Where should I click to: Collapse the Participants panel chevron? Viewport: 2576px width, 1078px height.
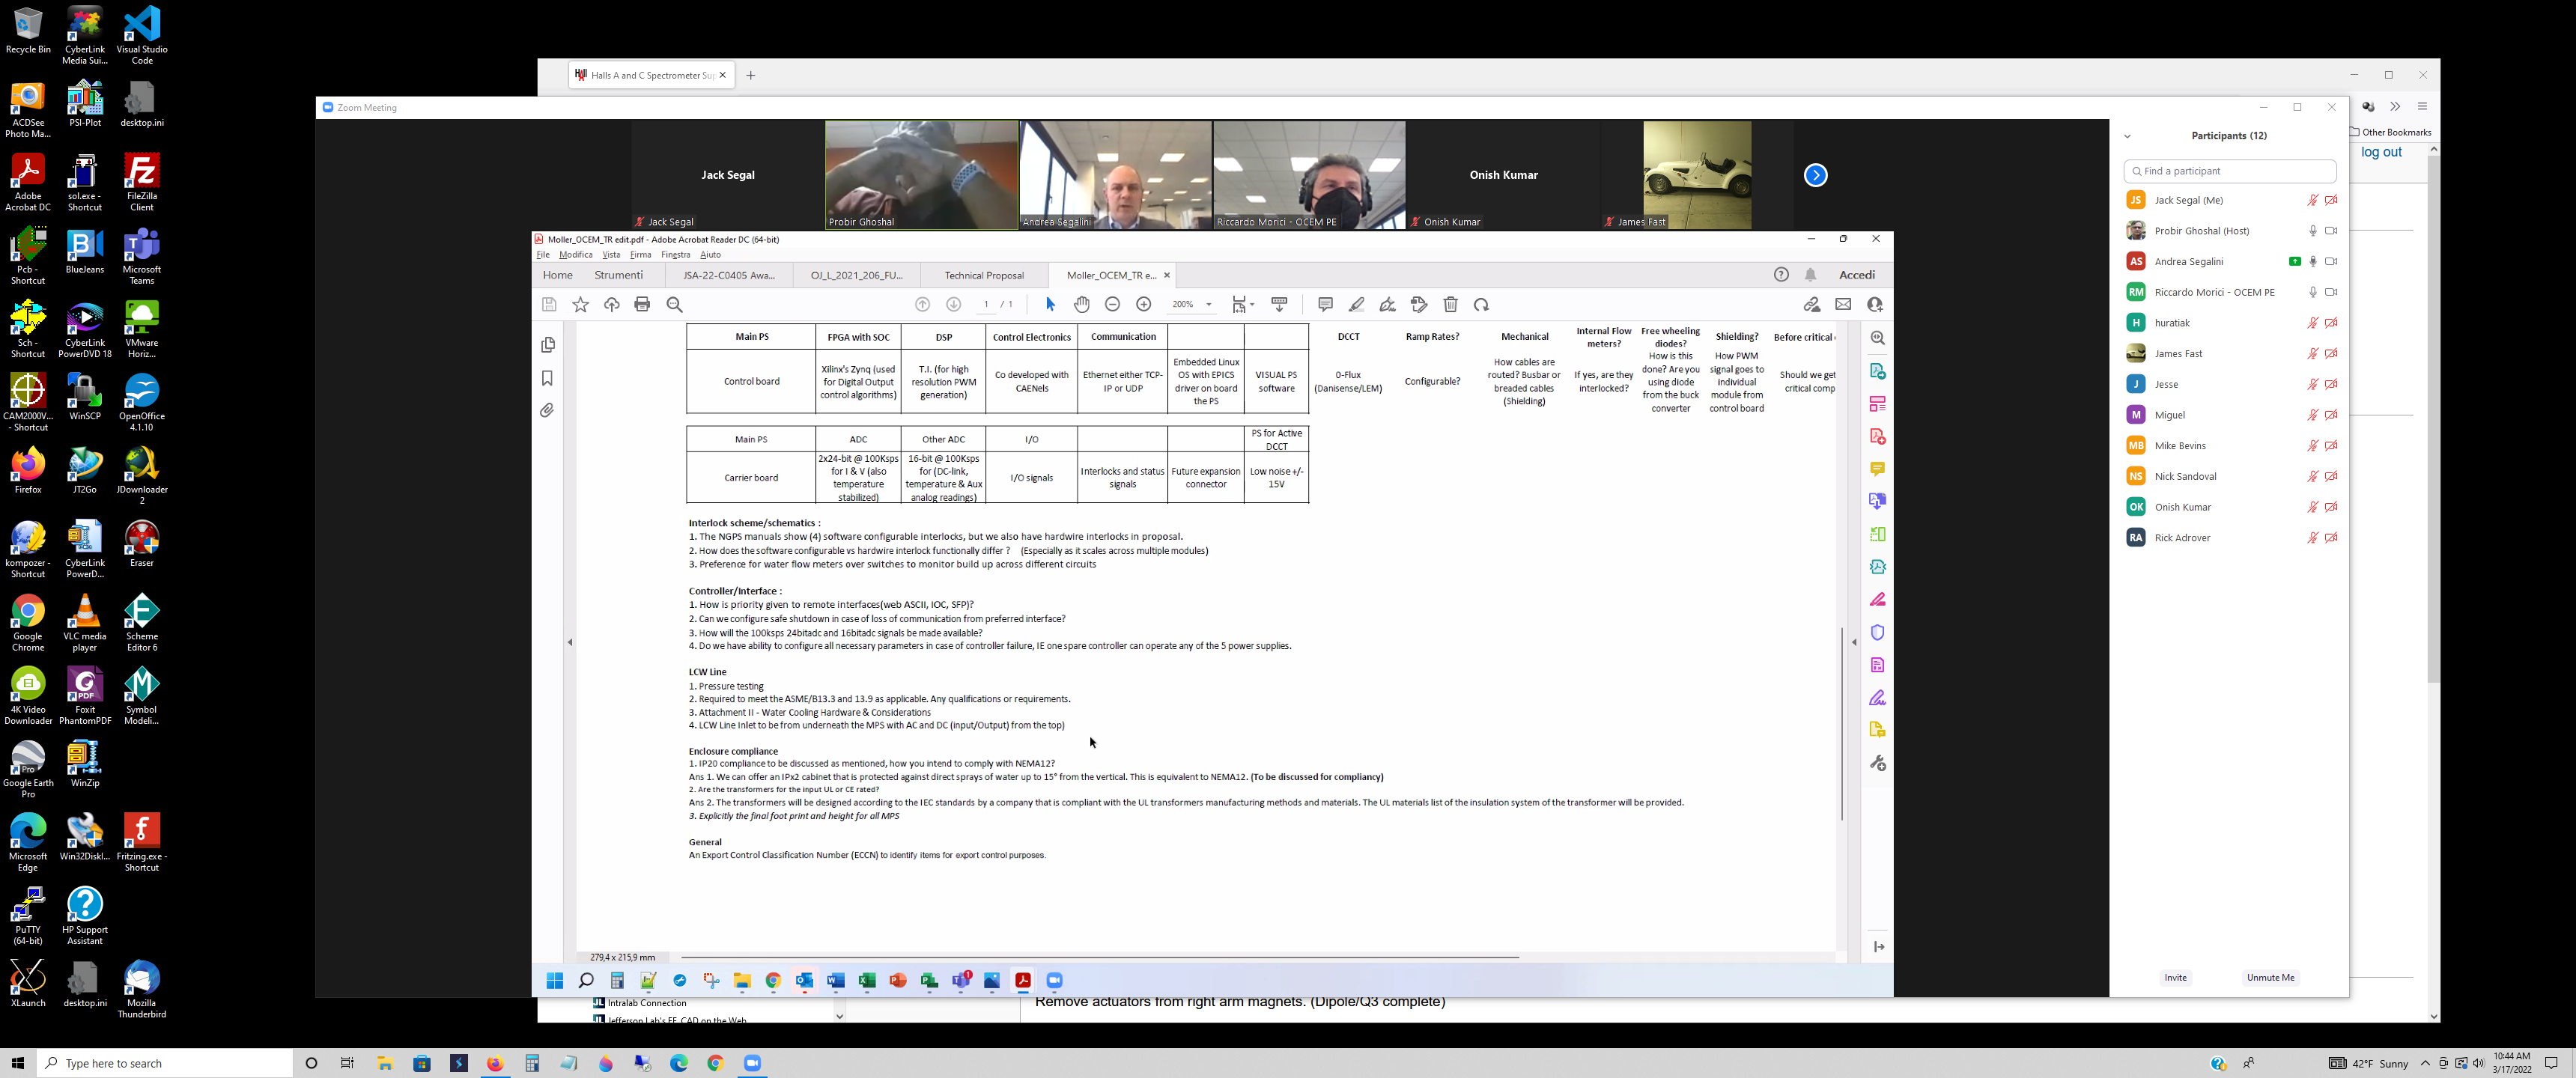pos(2127,136)
